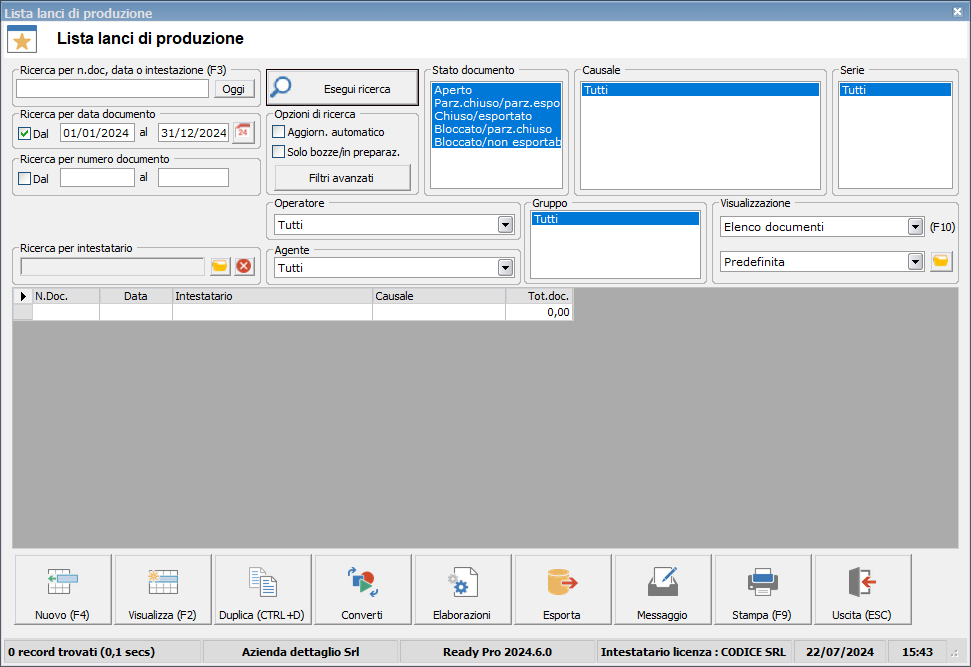This screenshot has width=971, height=667.
Task: Click the Nuovo (F4) button
Action: [63, 590]
